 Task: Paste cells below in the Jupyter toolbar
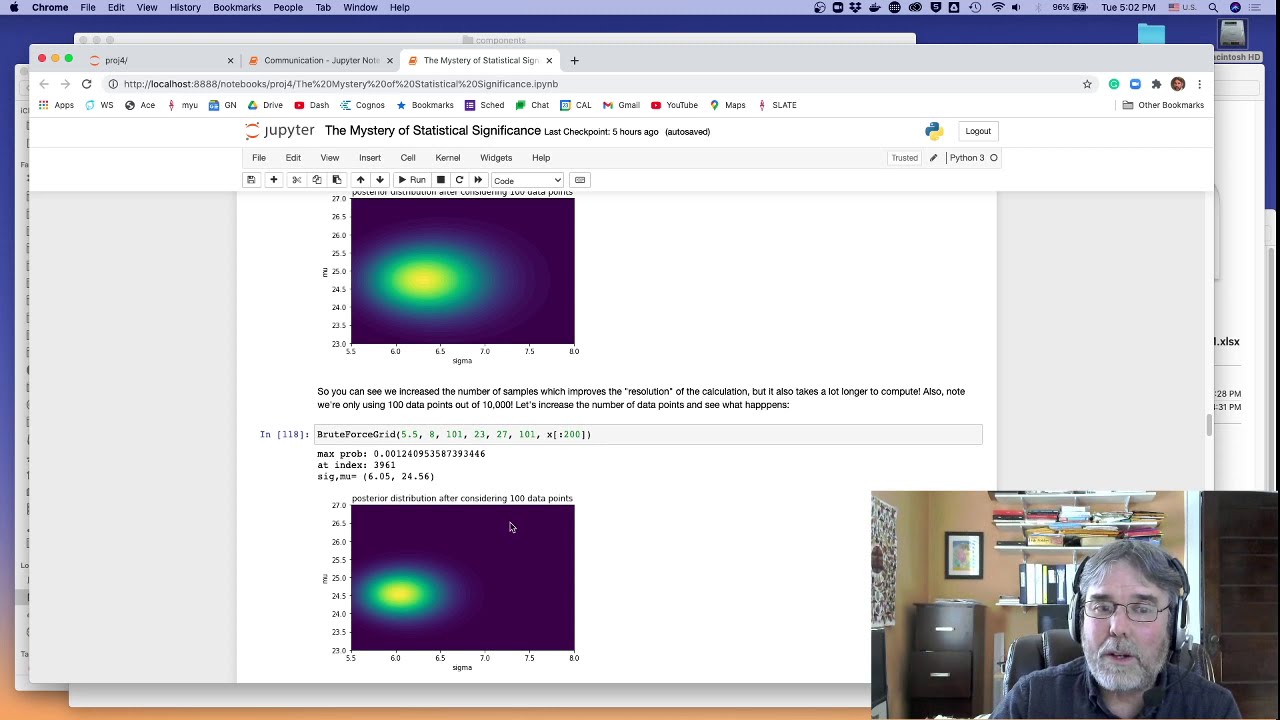(337, 180)
